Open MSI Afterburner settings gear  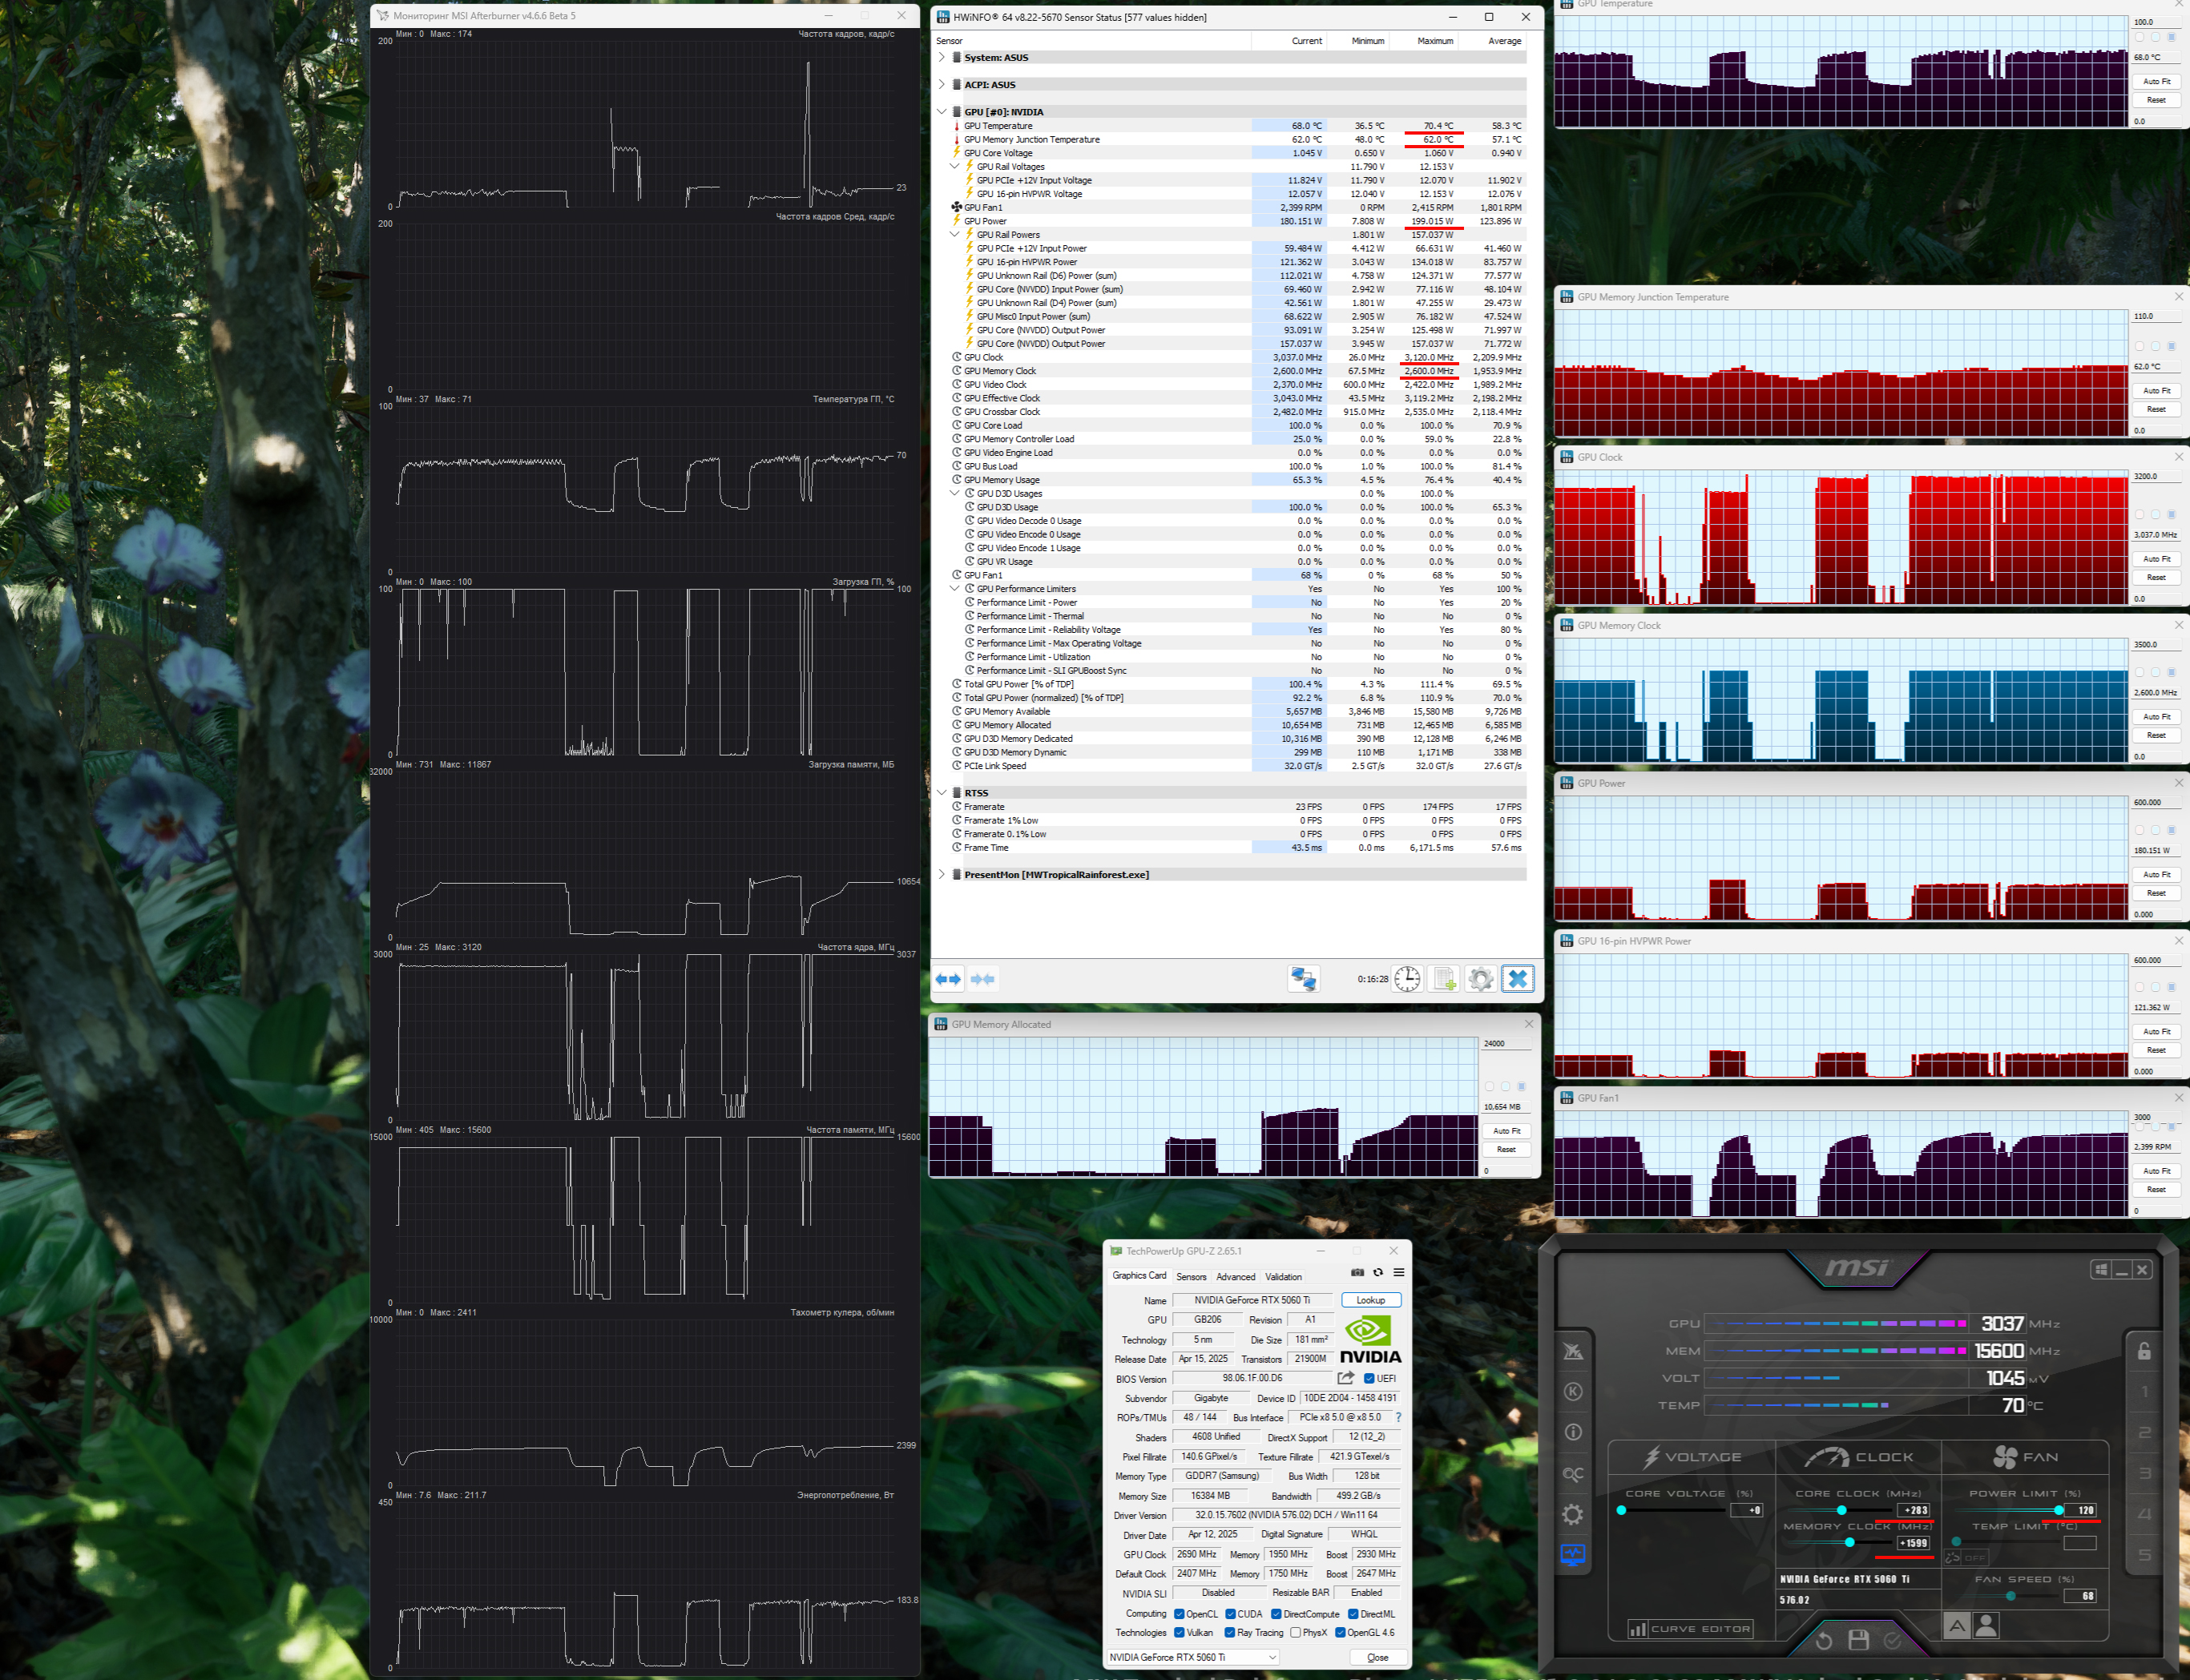point(1572,1514)
